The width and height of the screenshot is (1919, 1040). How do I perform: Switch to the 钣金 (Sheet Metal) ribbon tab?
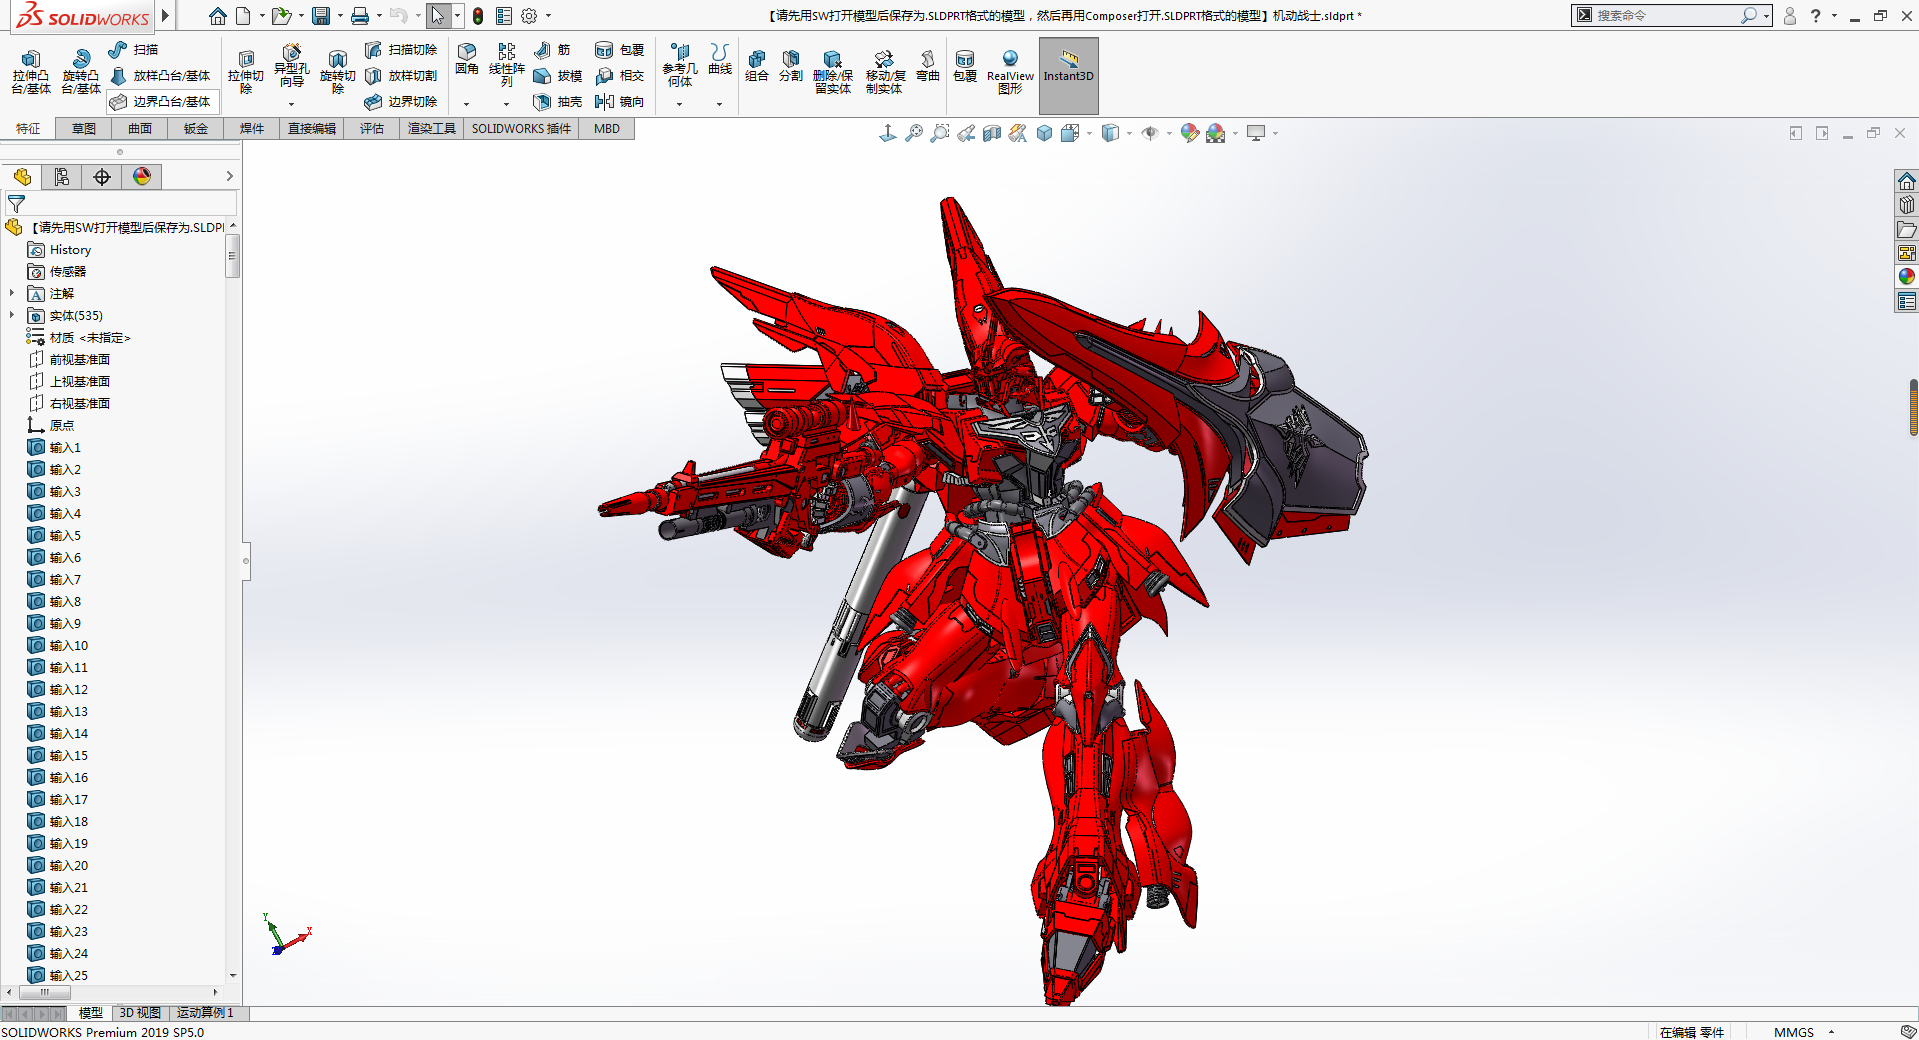(196, 129)
